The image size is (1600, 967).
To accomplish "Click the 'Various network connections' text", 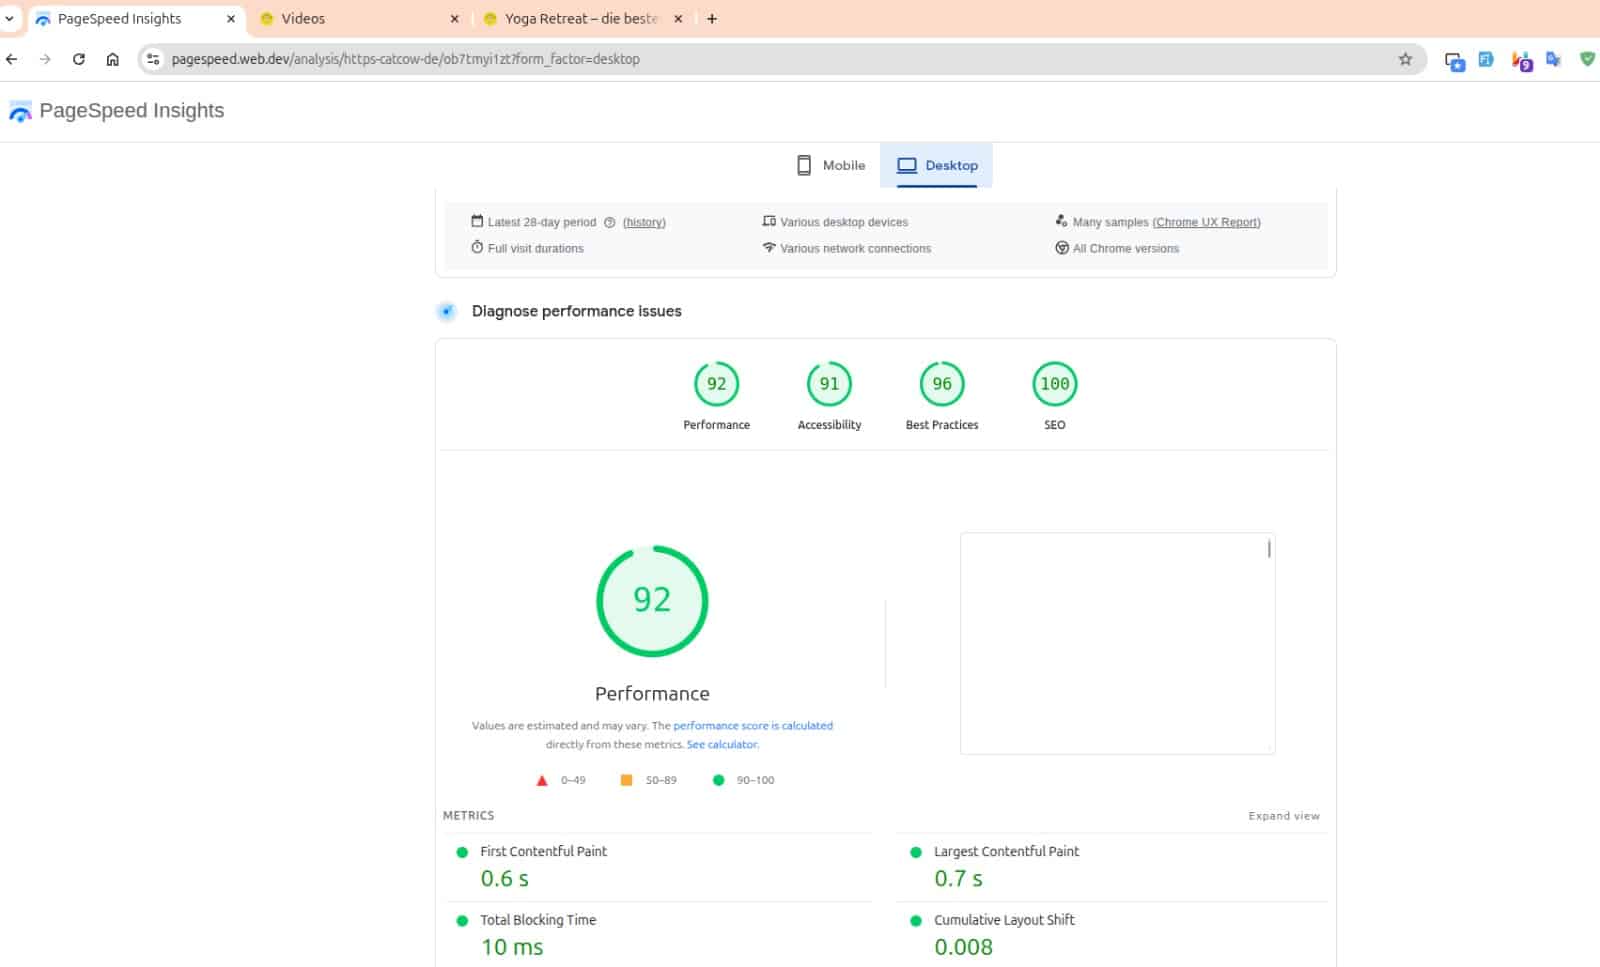I will click(855, 248).
